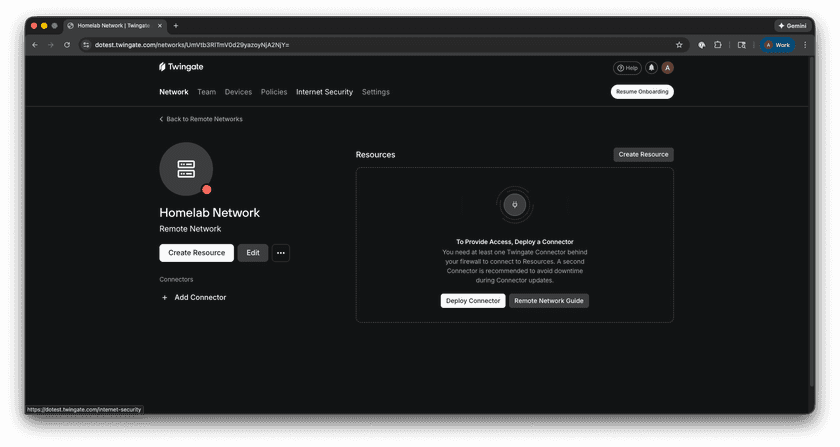Open Chrome three-dot menu

[805, 45]
